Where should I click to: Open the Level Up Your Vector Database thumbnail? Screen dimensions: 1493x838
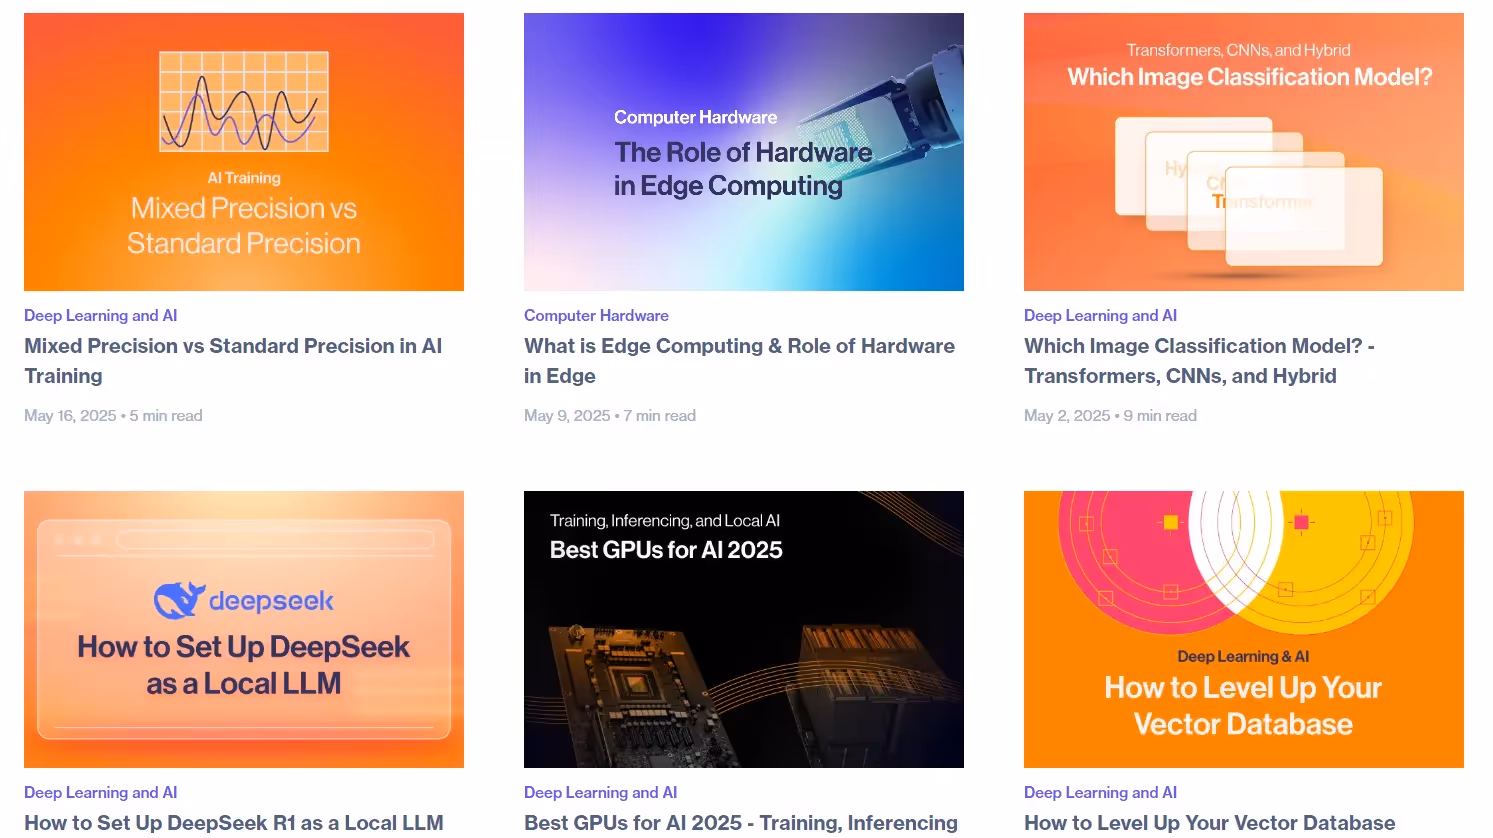1244,629
